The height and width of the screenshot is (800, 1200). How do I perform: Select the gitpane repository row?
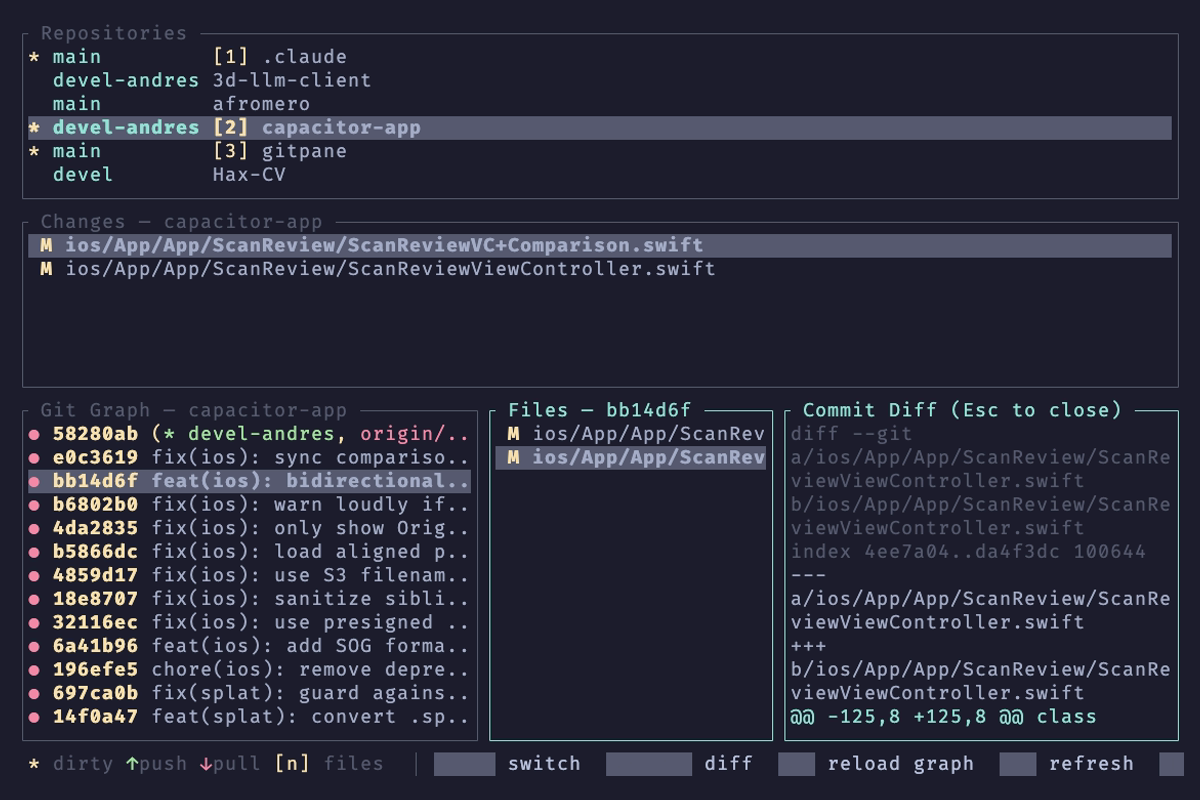coord(304,151)
